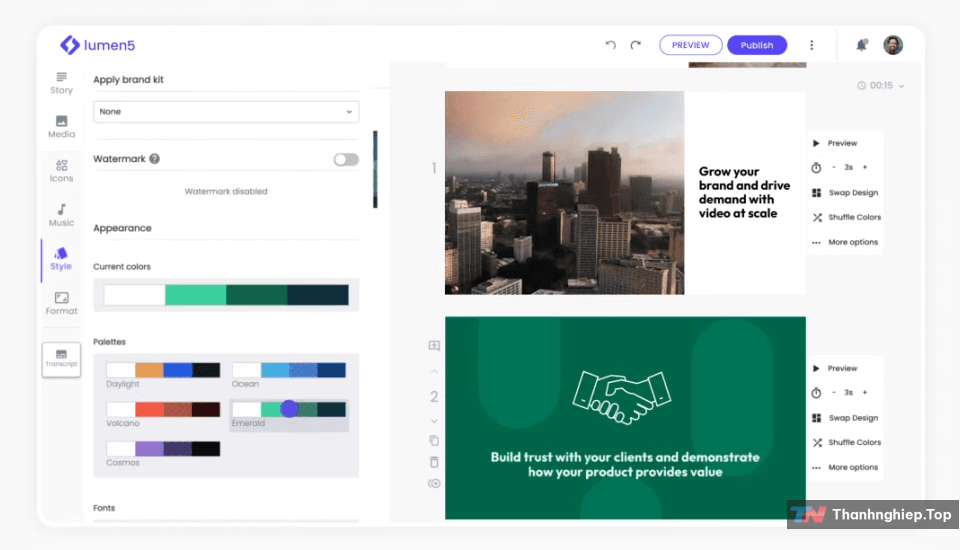Click the lumen5 logo

[97, 45]
